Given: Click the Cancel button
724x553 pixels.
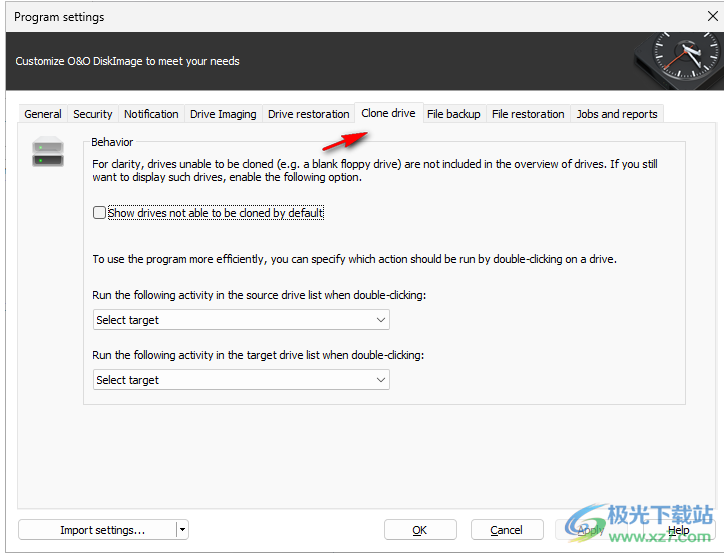Looking at the screenshot, I should click(507, 530).
